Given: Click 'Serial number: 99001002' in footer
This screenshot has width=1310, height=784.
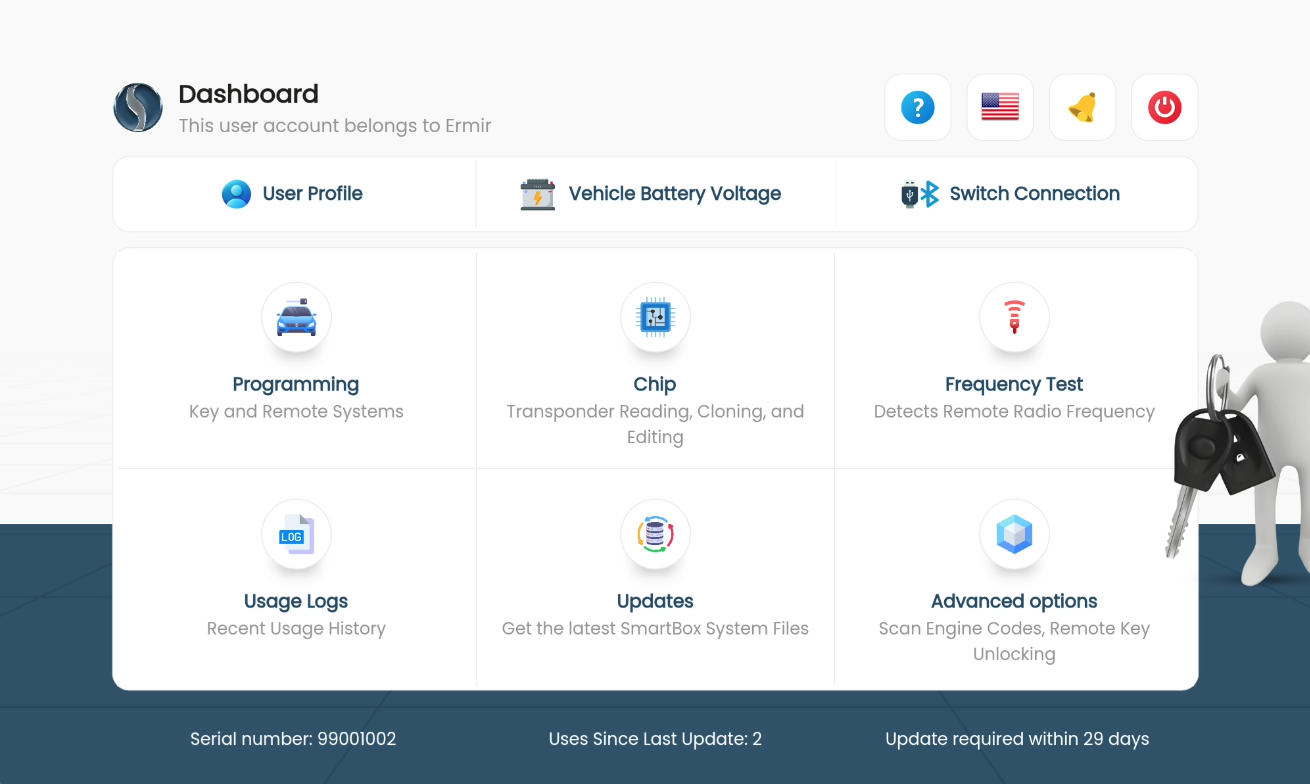Looking at the screenshot, I should (293, 740).
